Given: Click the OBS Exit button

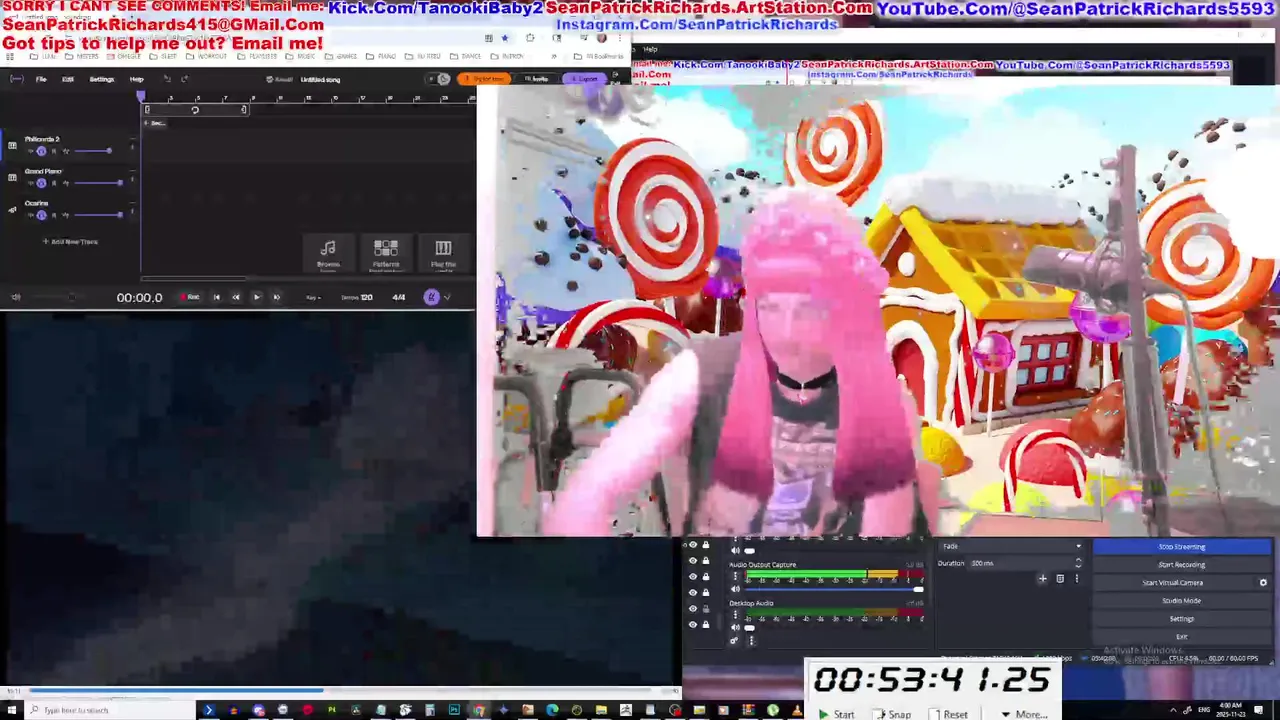Looking at the screenshot, I should click(1182, 637).
